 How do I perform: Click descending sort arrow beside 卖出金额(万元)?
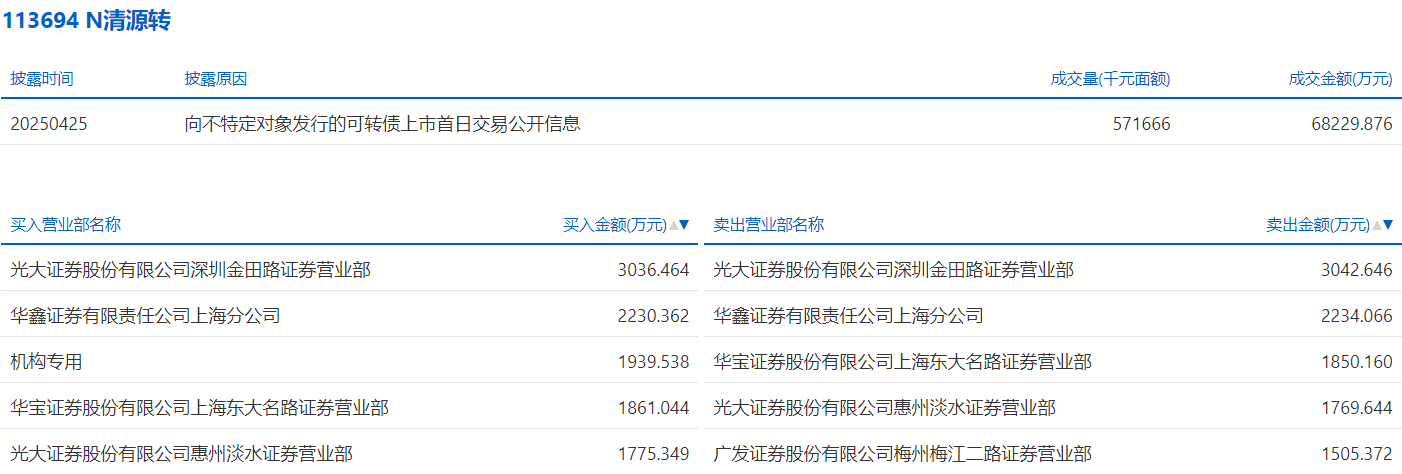tap(1387, 225)
